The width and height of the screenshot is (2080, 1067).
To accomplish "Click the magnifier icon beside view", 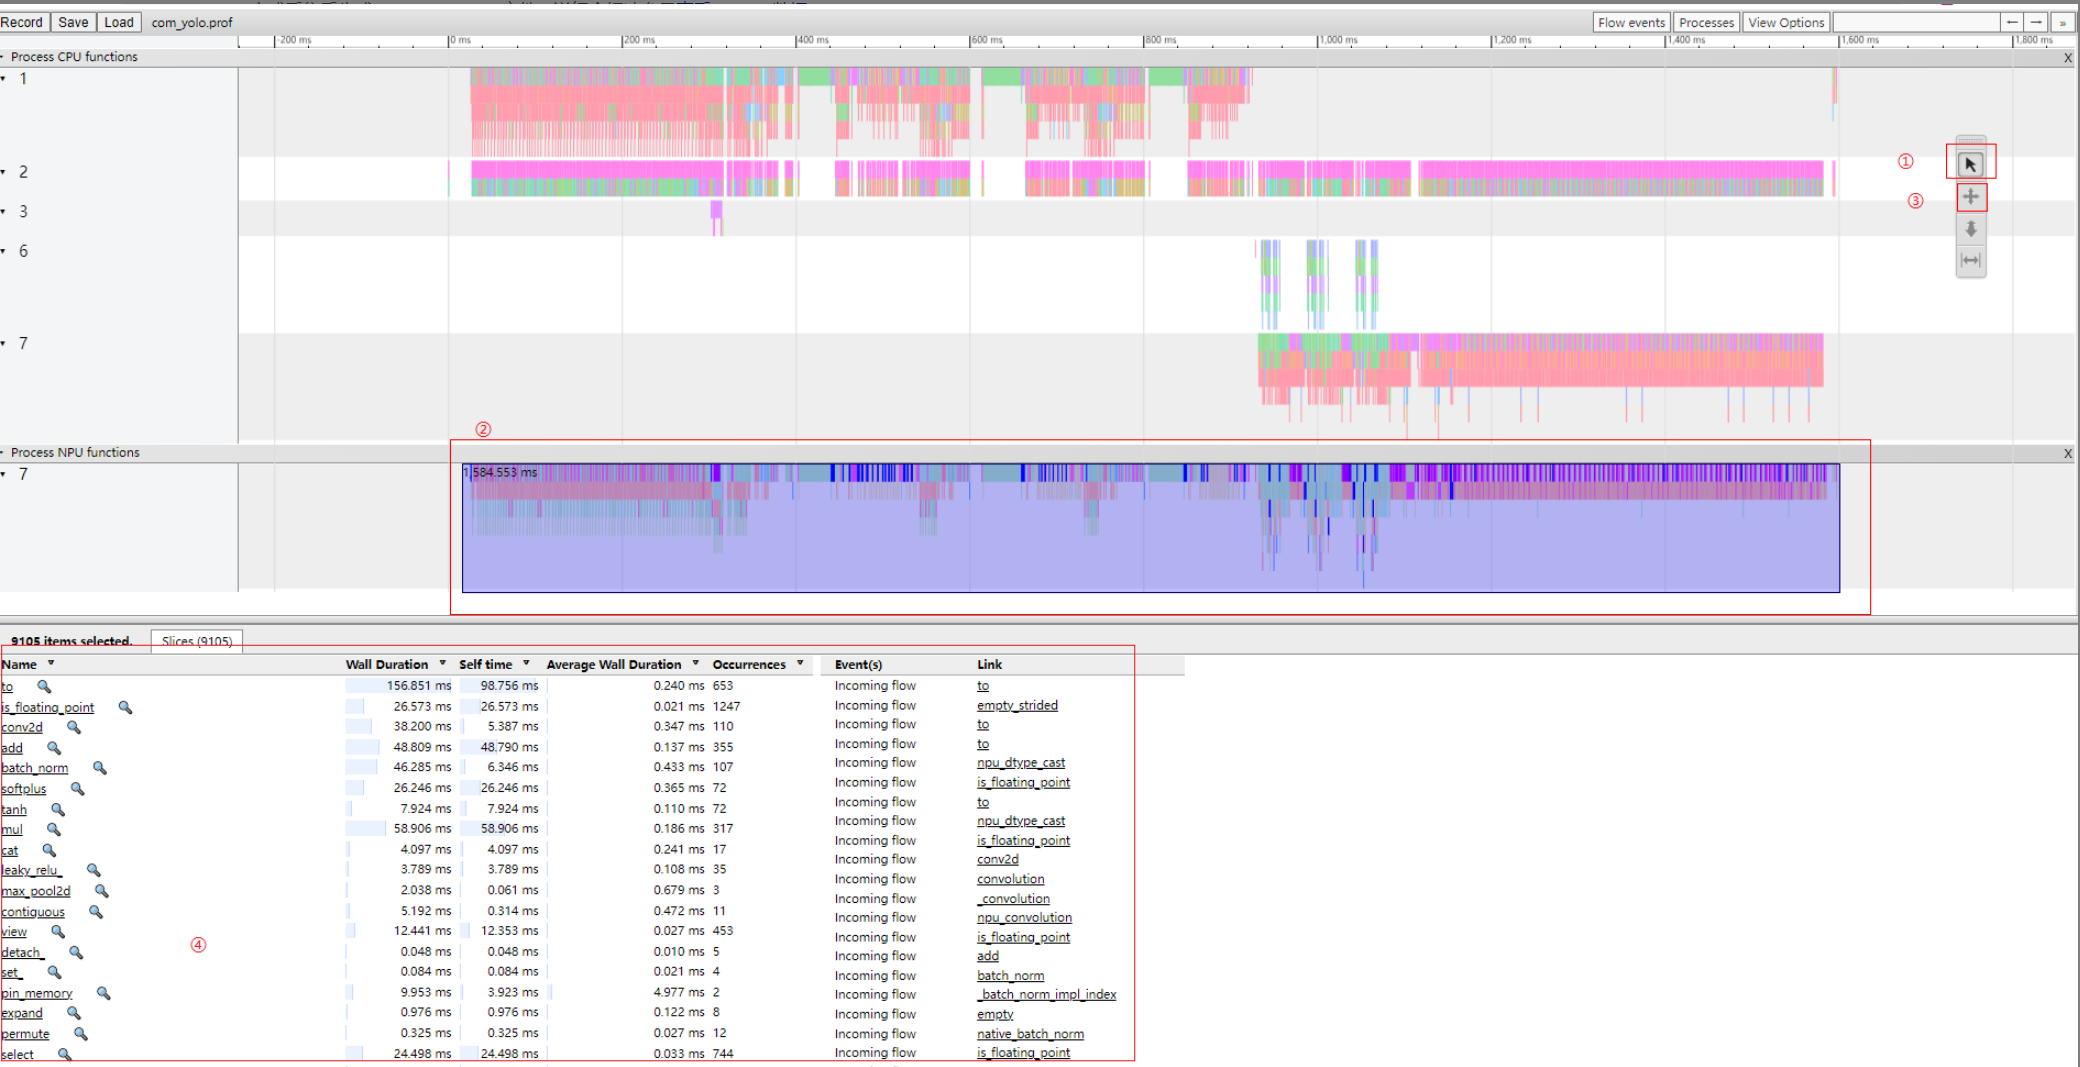I will 57,931.
